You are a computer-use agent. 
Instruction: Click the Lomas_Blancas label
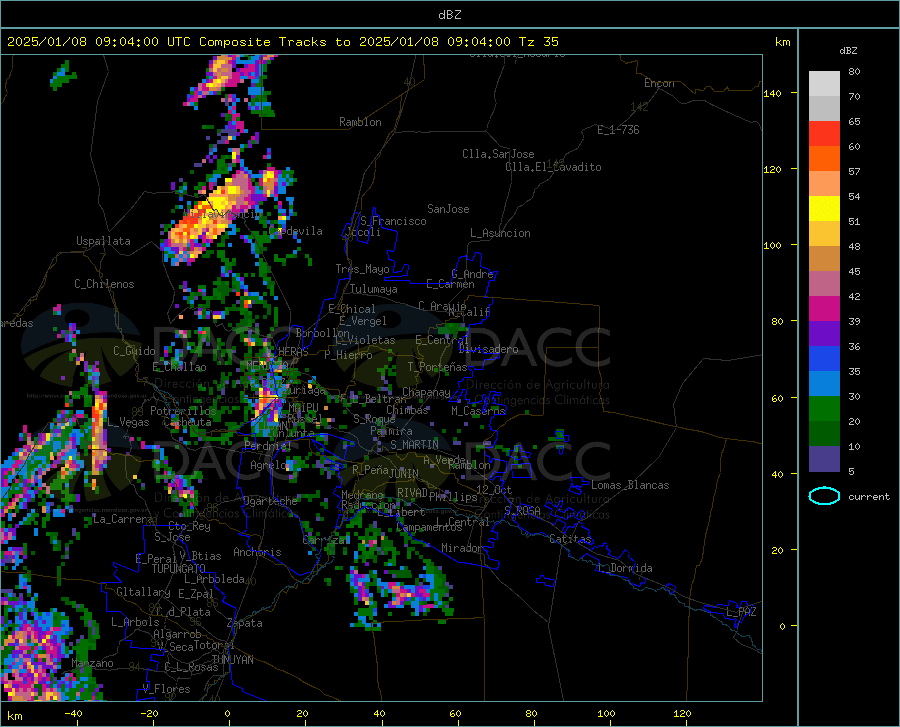tap(630, 485)
